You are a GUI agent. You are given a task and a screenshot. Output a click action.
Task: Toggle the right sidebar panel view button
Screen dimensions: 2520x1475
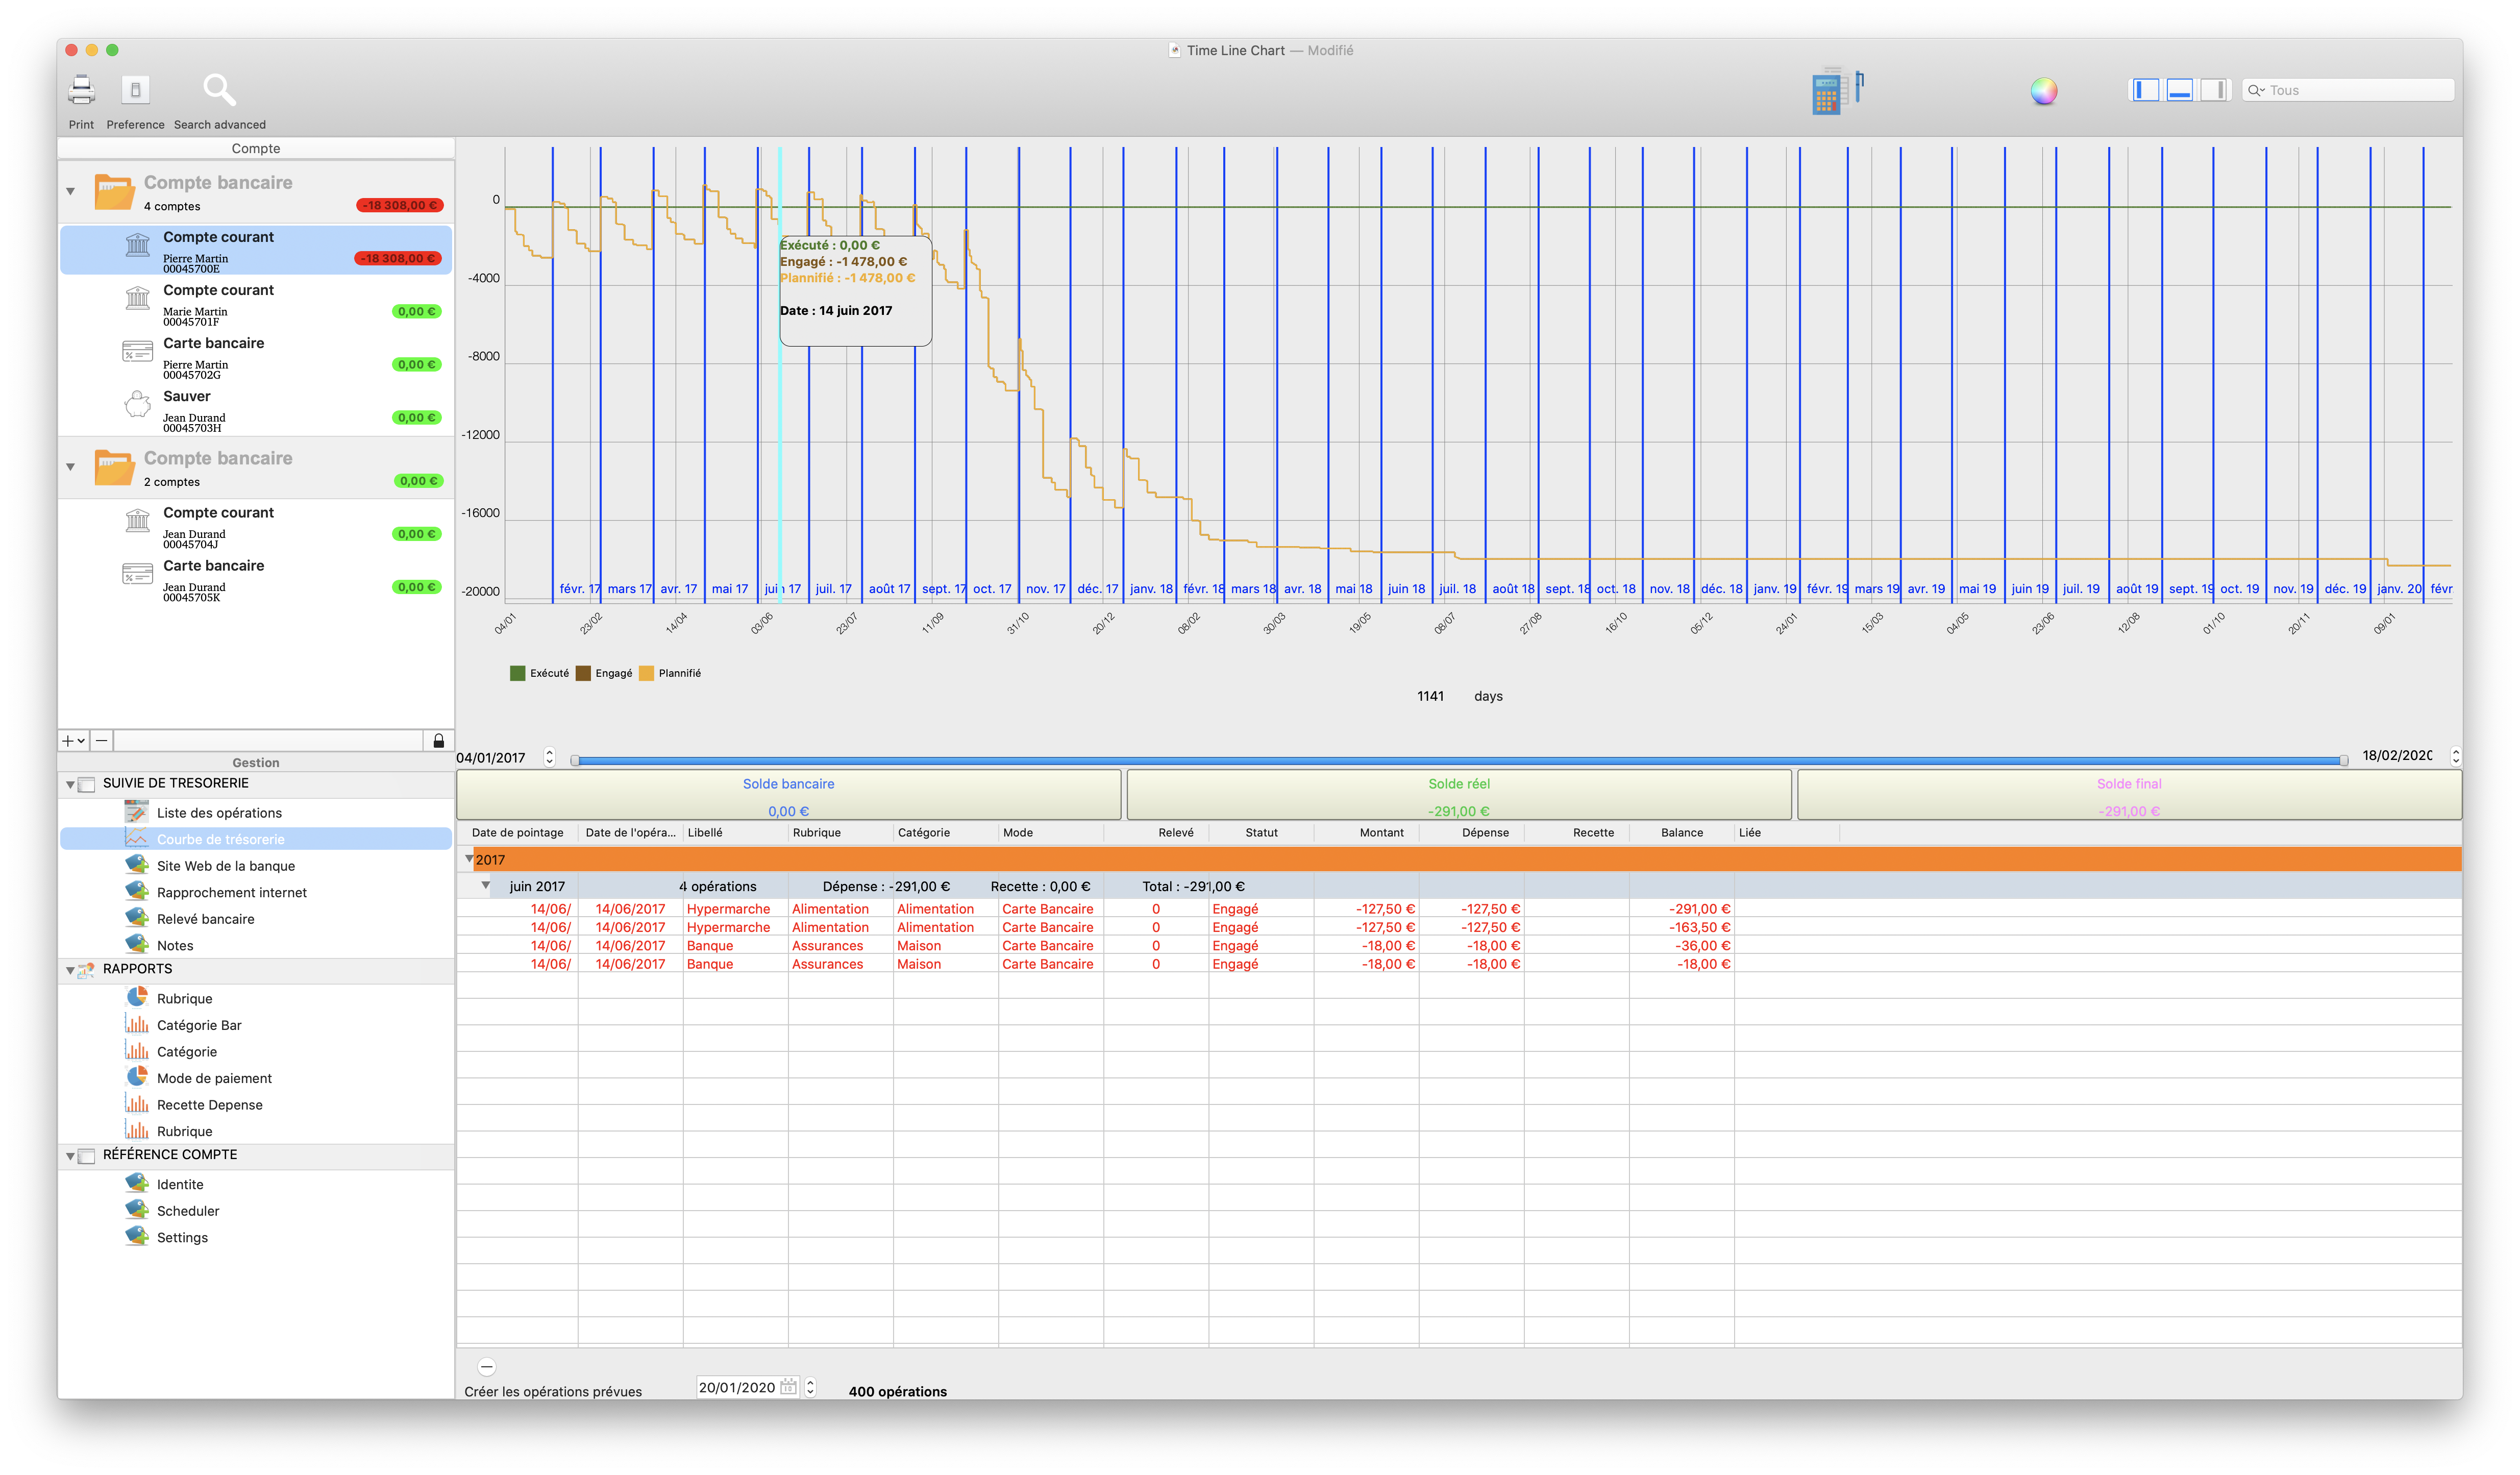(2214, 91)
